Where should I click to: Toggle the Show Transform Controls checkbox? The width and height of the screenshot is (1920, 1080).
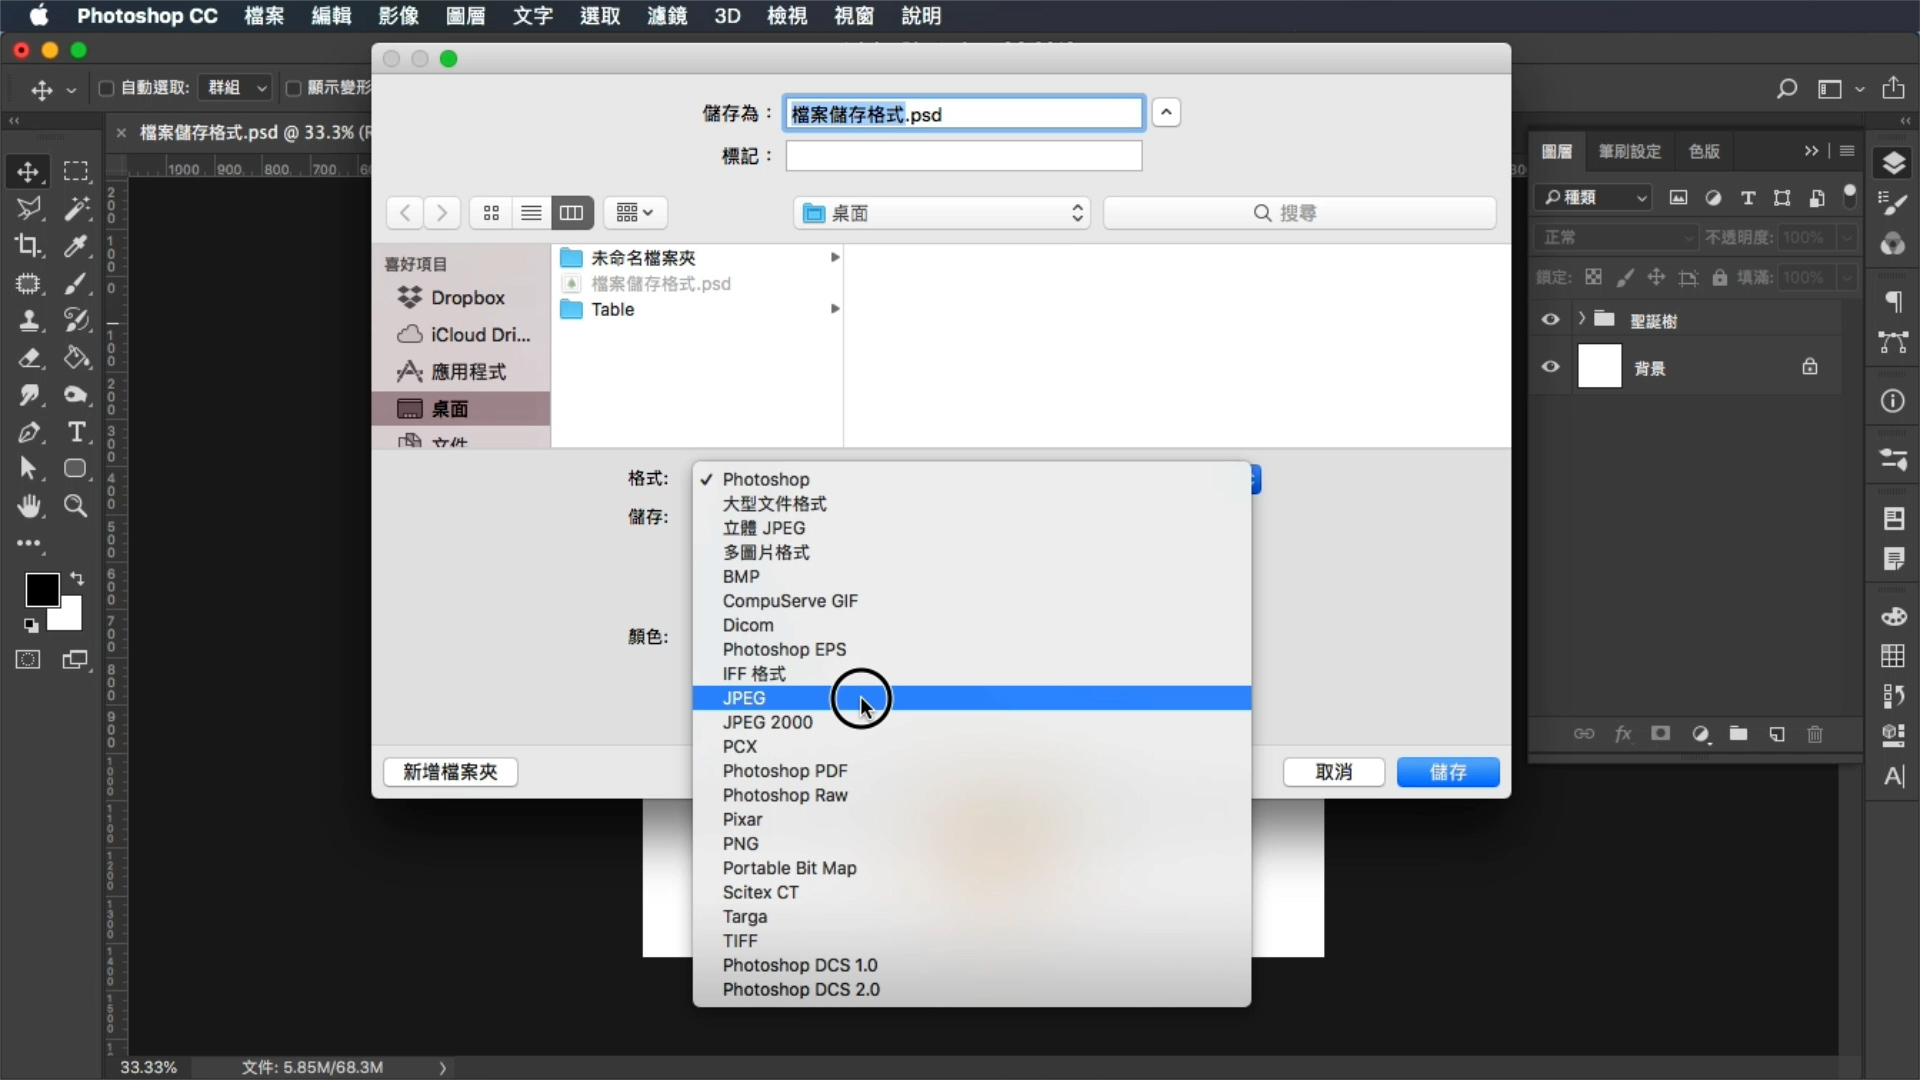pyautogui.click(x=293, y=89)
